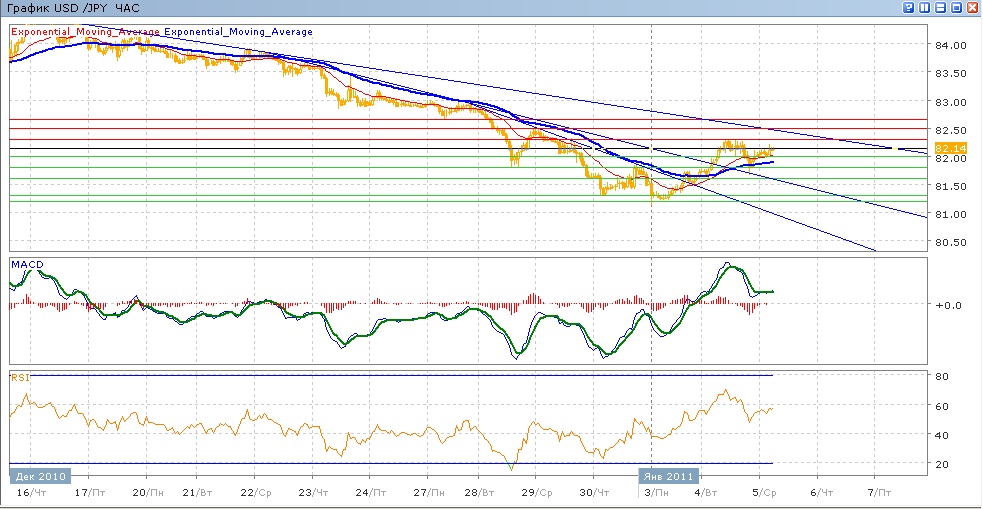Click the График USD/JPY ЧАС title bar
The height and width of the screenshot is (509, 983).
(74, 8)
